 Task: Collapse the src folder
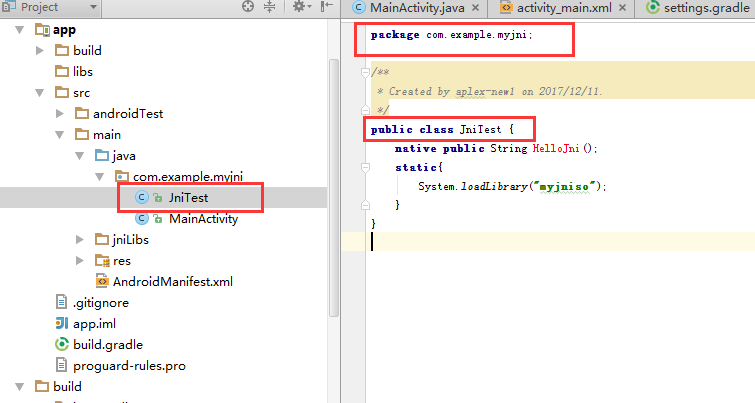tap(40, 92)
